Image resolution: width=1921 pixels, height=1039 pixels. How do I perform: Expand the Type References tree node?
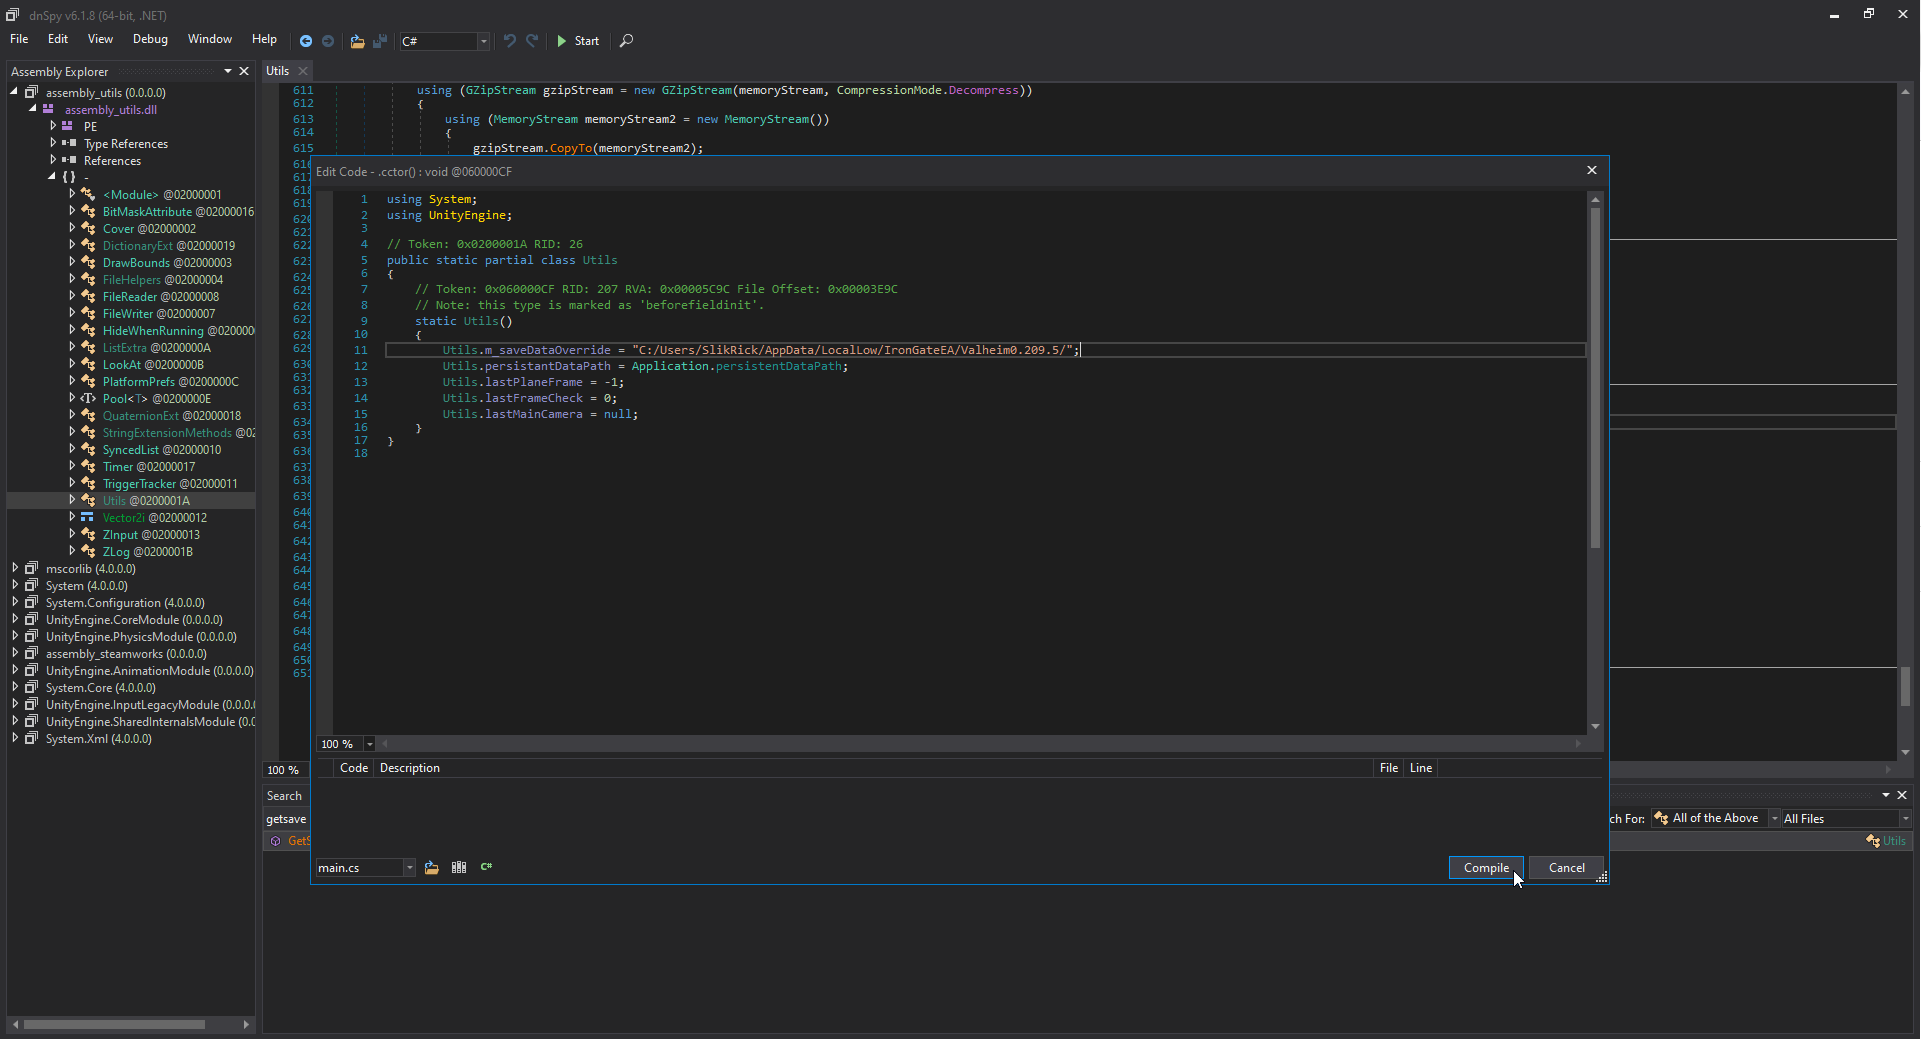coord(53,144)
